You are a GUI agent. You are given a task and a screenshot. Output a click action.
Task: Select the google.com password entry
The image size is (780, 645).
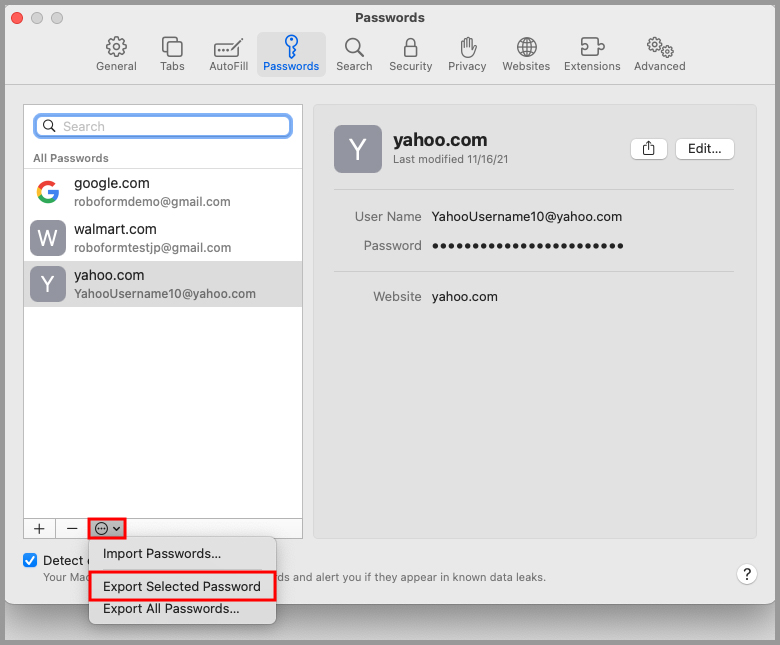[163, 192]
